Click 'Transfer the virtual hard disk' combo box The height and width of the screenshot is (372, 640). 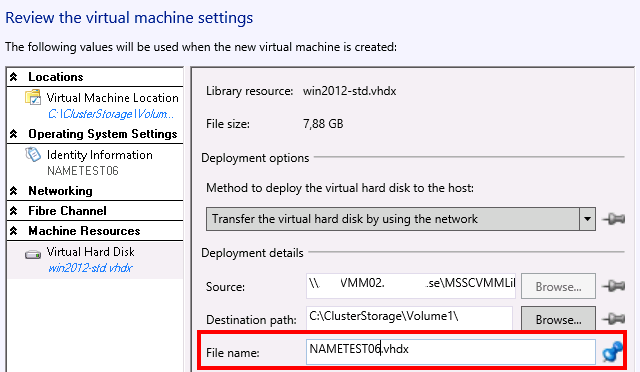click(x=400, y=219)
